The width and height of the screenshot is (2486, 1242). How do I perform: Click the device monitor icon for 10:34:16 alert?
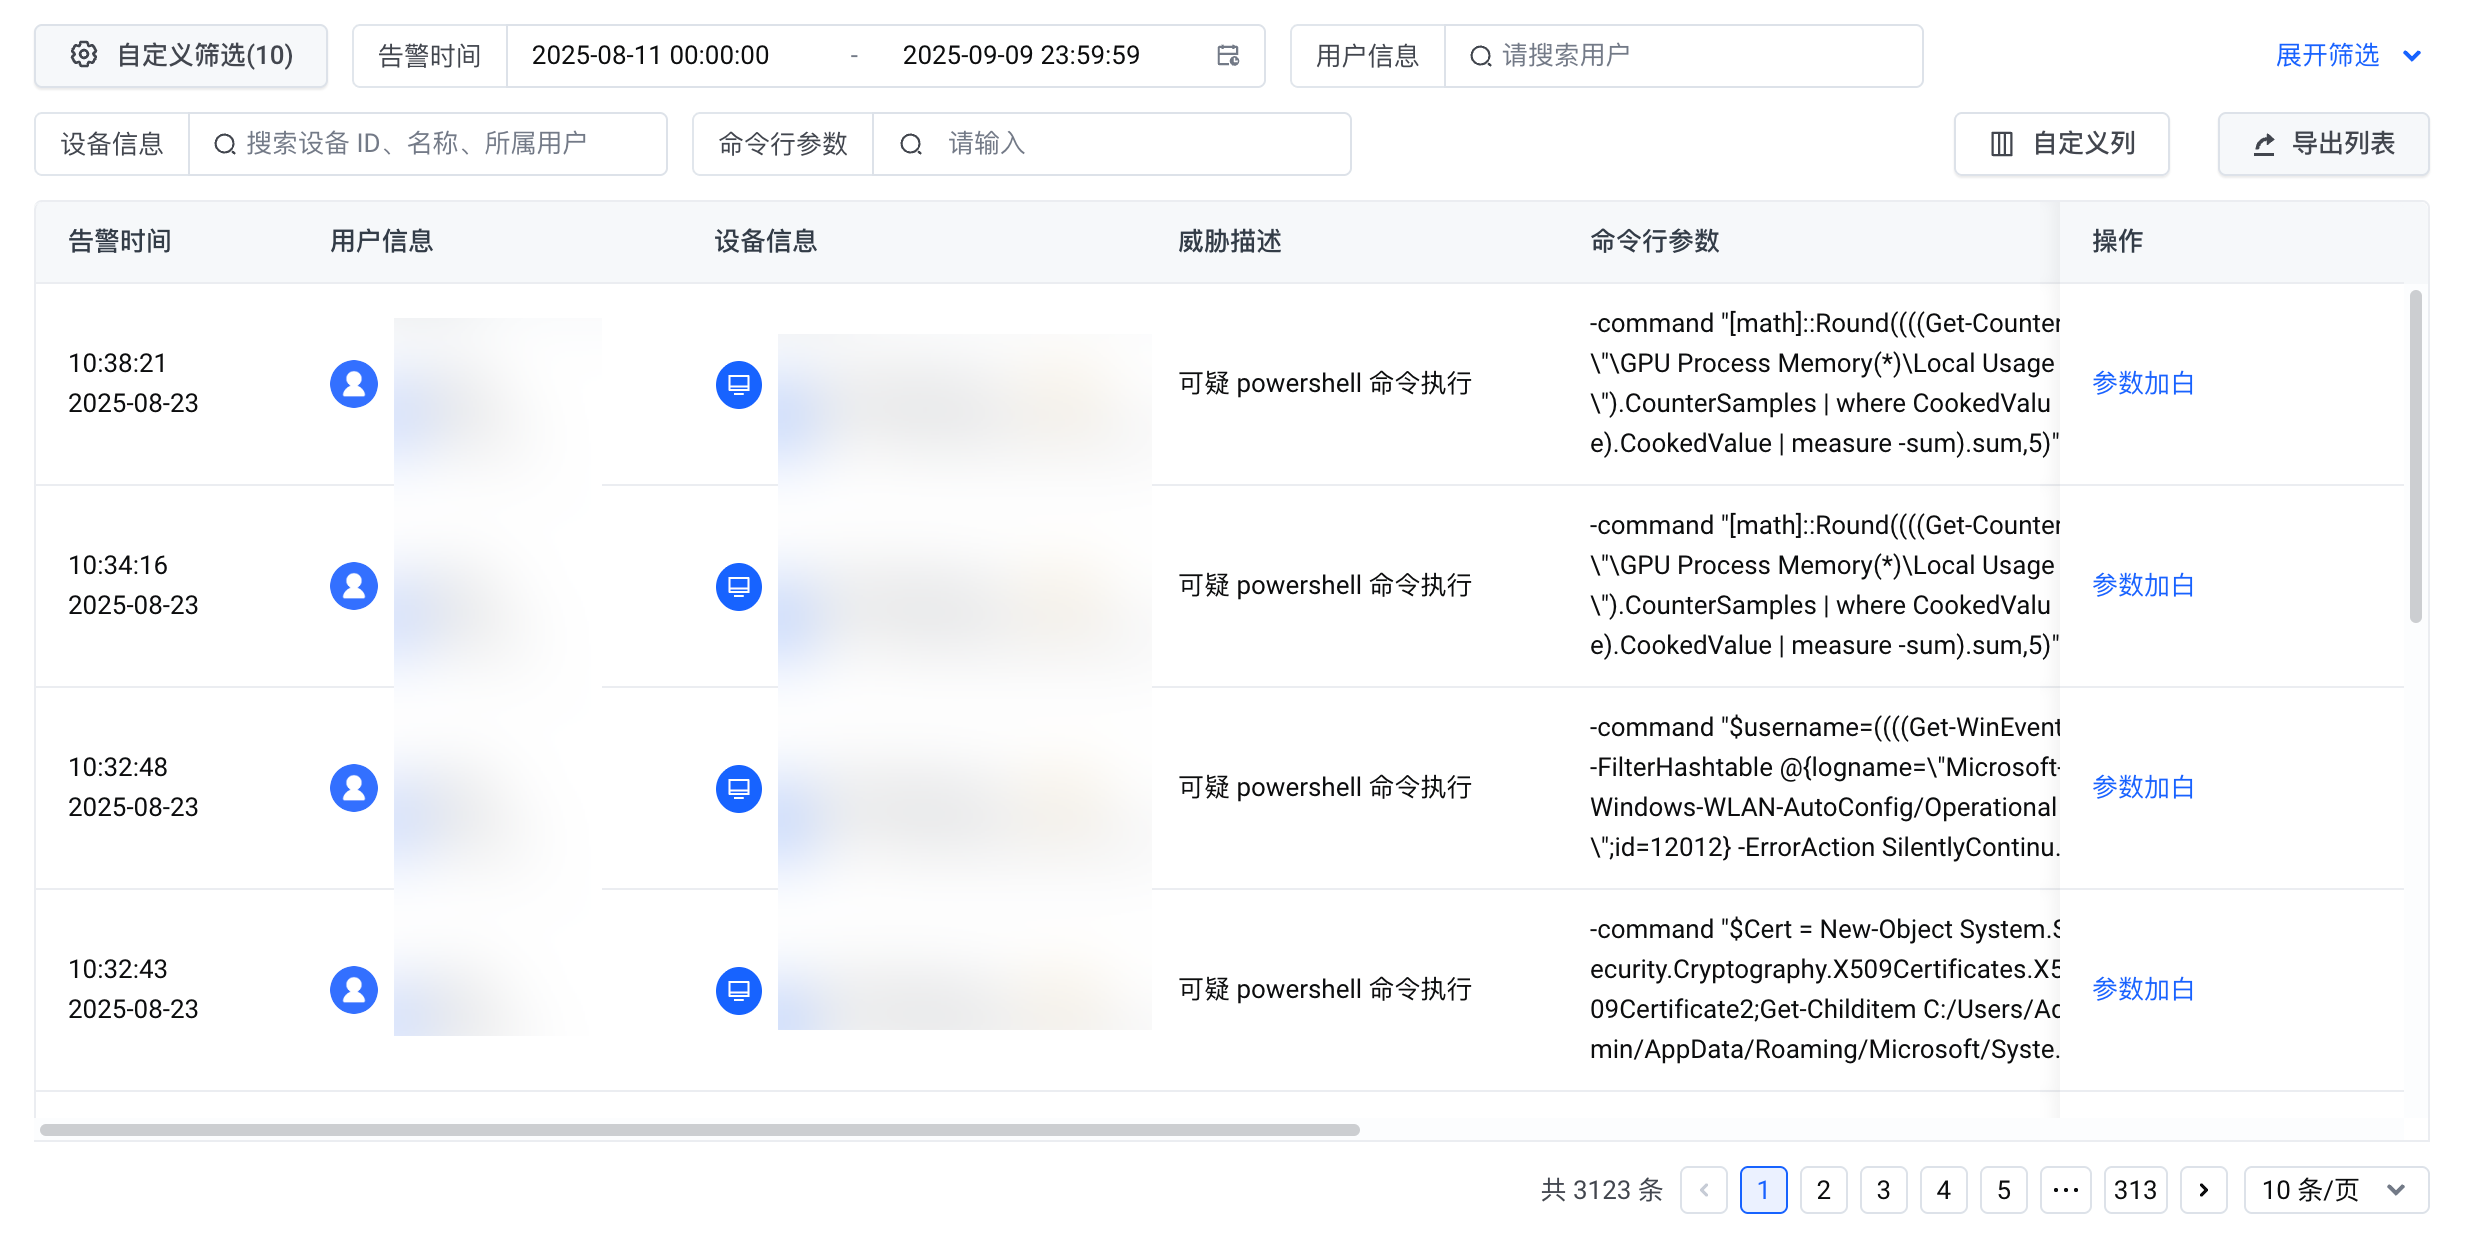tap(739, 586)
